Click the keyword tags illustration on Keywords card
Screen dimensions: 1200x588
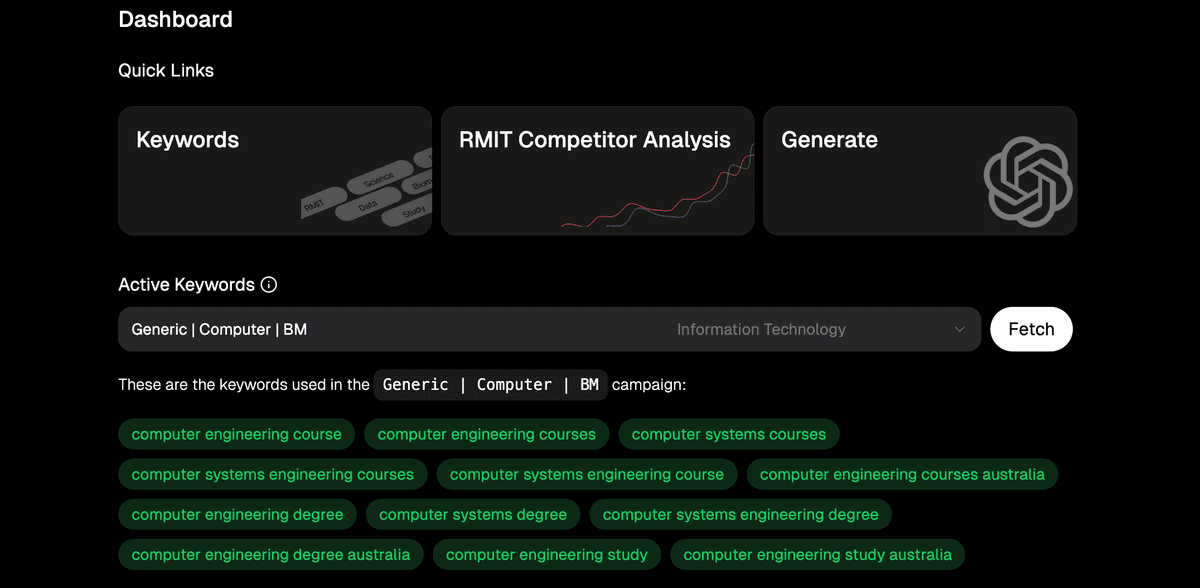(x=367, y=192)
